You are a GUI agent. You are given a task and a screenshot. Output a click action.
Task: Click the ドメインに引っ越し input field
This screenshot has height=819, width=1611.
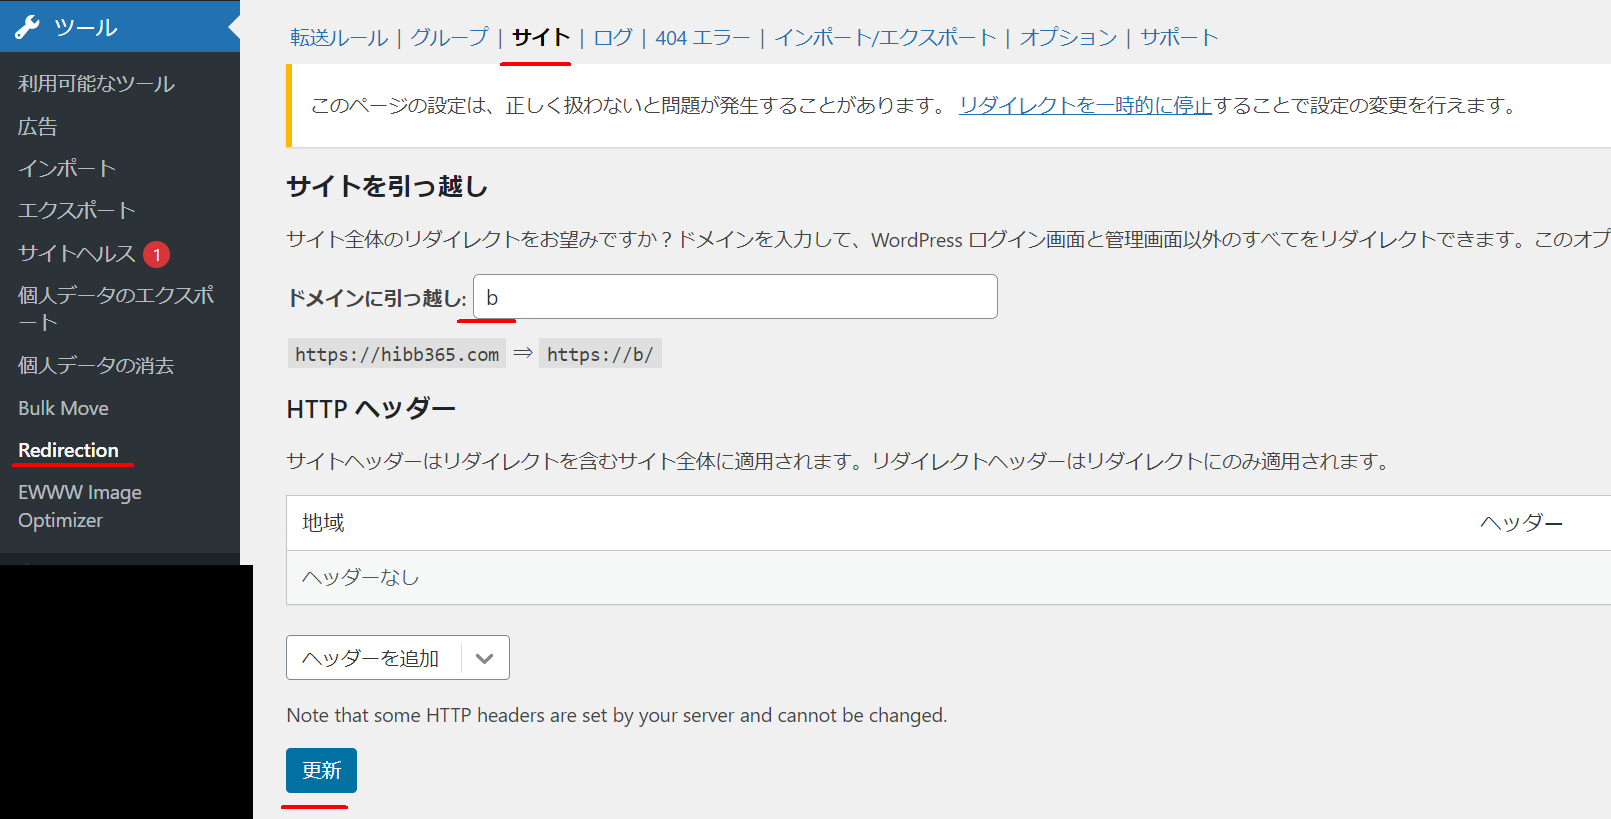tap(735, 297)
